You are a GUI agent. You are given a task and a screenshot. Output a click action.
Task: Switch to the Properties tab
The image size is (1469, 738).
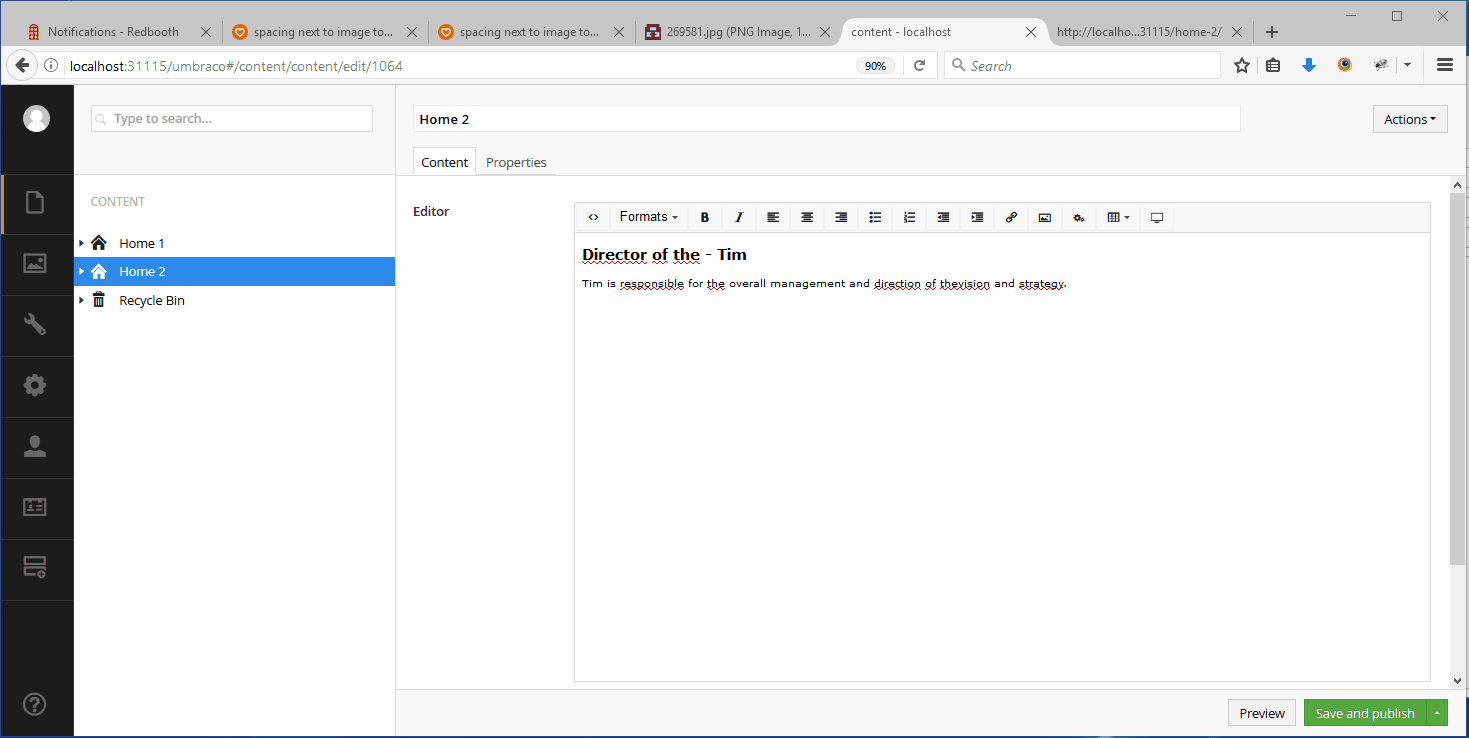pos(516,162)
